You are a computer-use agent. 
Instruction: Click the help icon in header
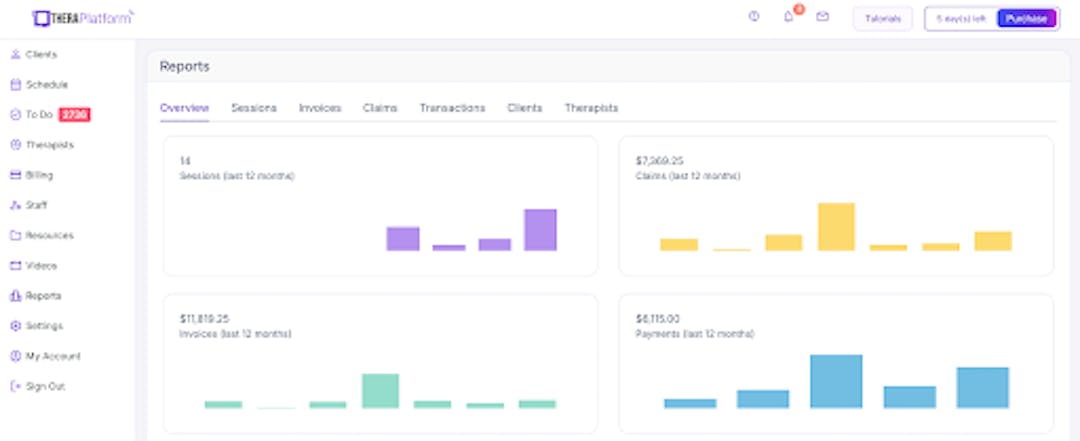point(754,17)
